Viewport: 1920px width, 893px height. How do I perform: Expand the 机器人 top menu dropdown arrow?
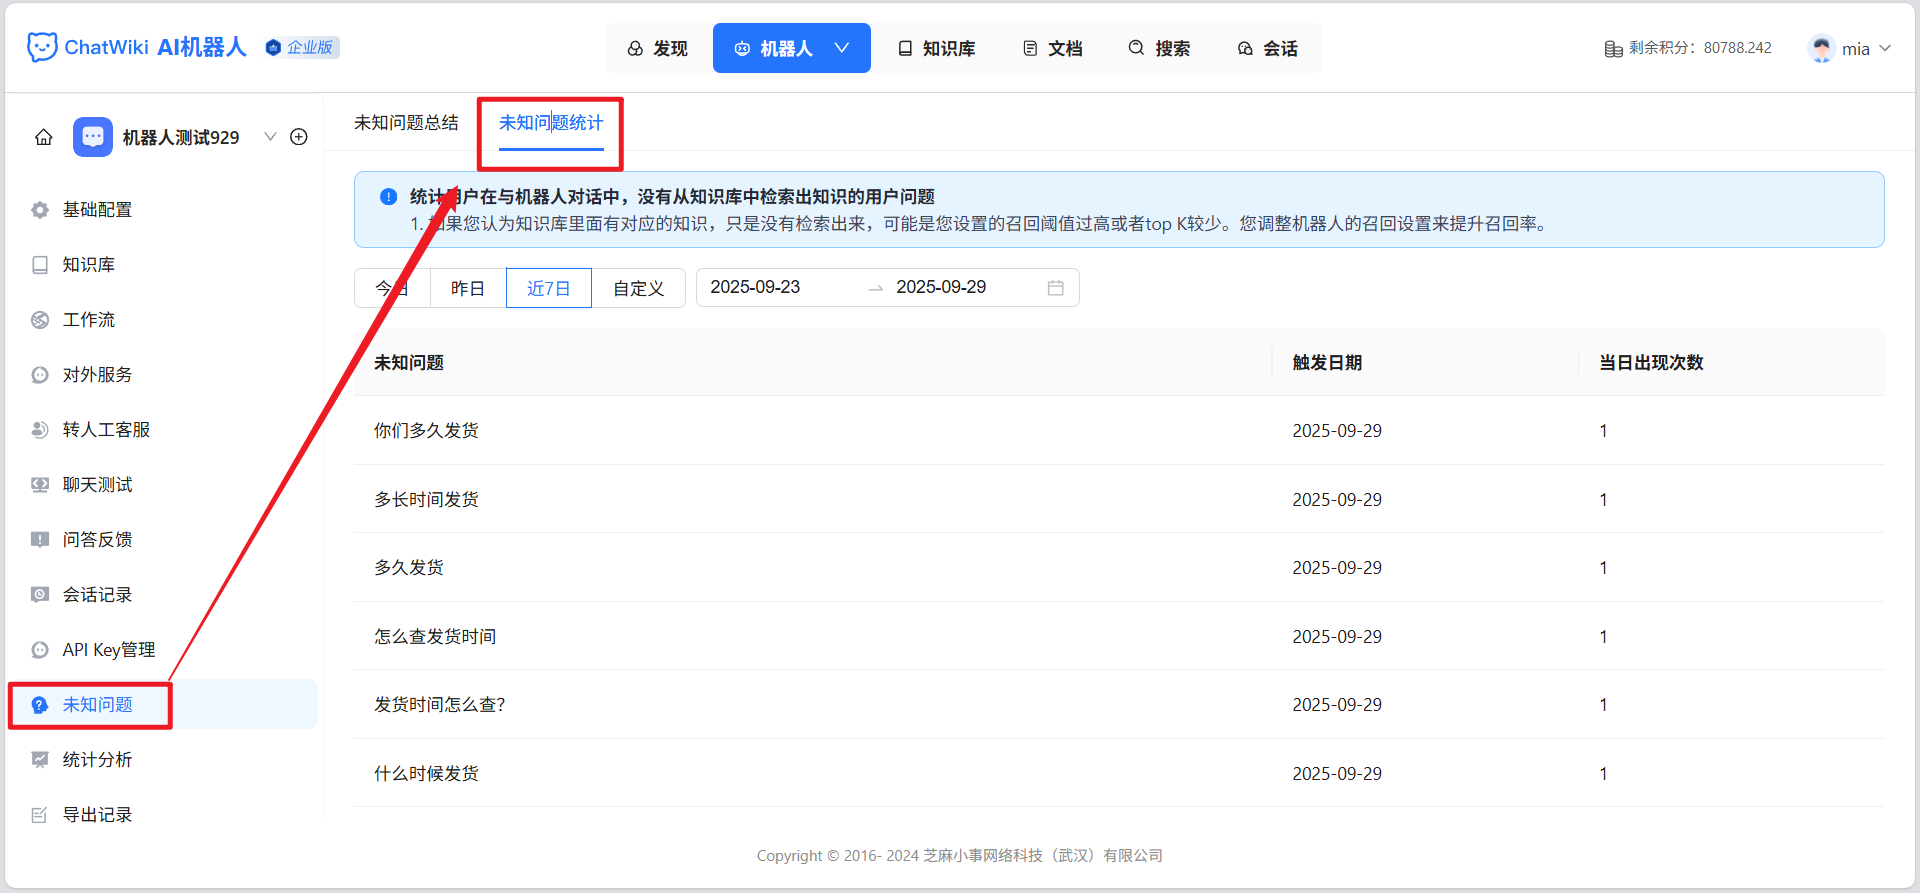[842, 48]
